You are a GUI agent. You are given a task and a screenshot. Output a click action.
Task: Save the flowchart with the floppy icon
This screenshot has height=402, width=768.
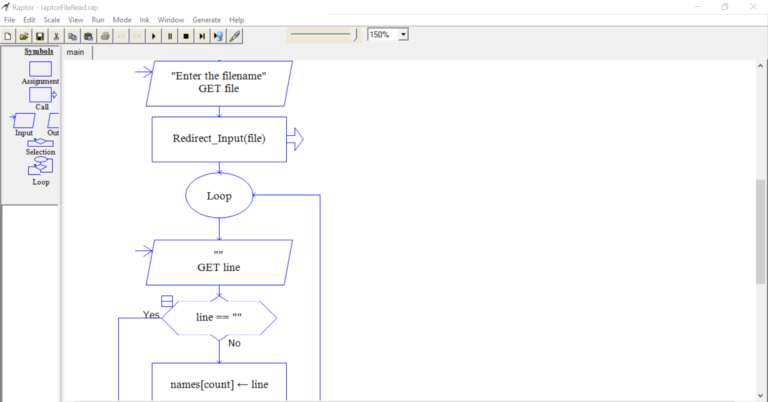click(x=40, y=36)
